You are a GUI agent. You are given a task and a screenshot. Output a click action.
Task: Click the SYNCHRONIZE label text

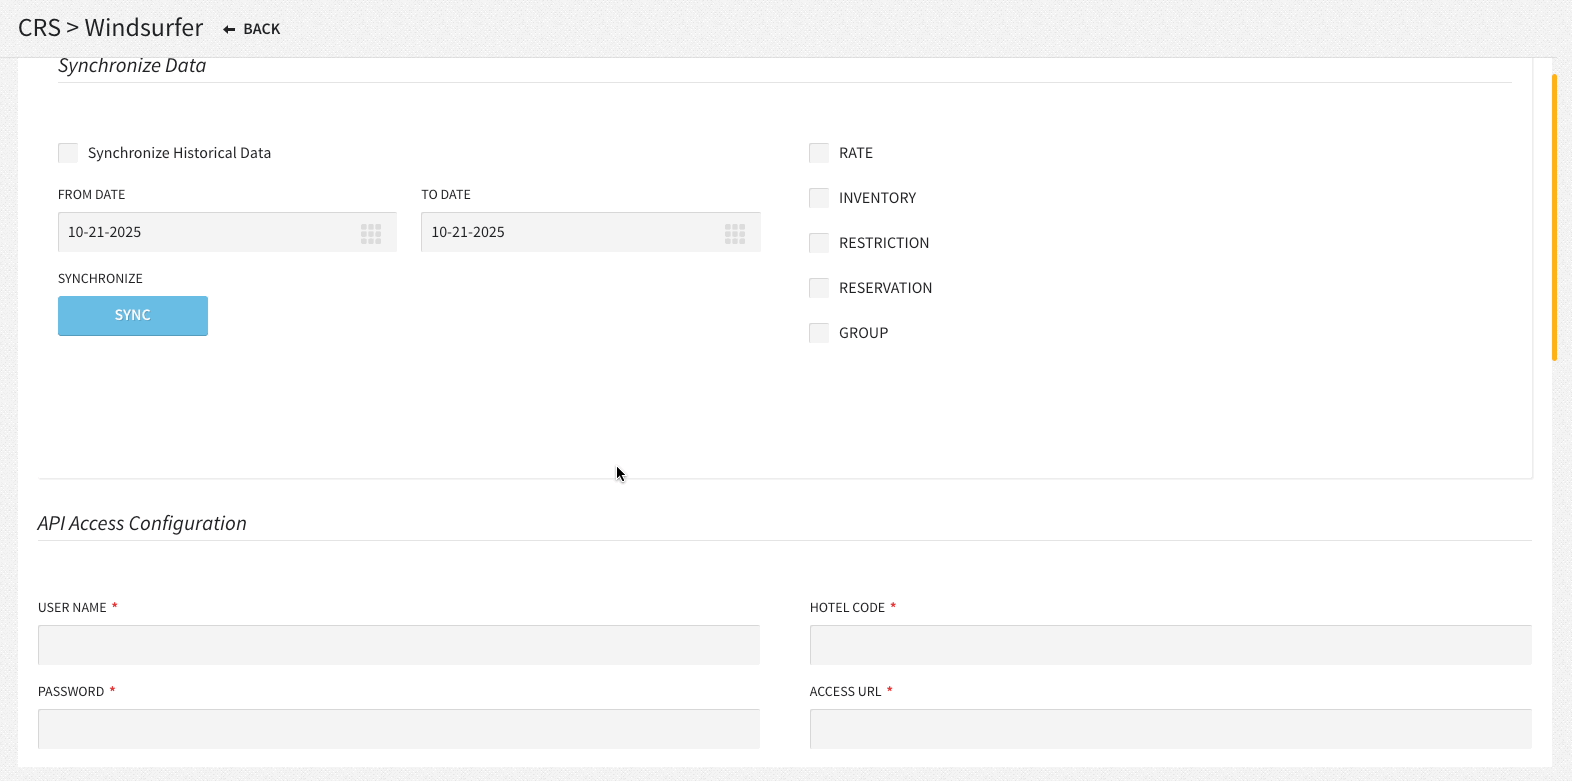pos(100,279)
